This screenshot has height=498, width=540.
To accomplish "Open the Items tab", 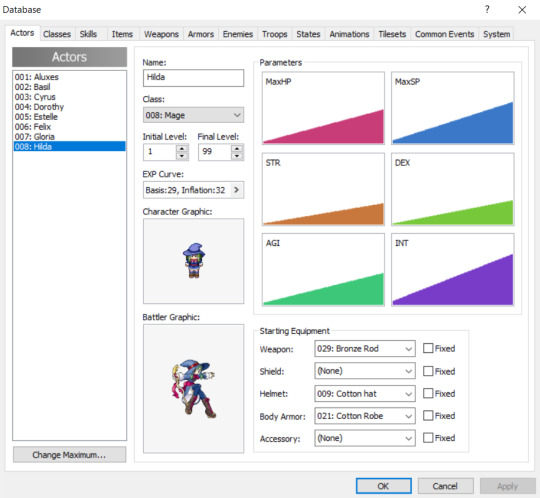I will (122, 34).
